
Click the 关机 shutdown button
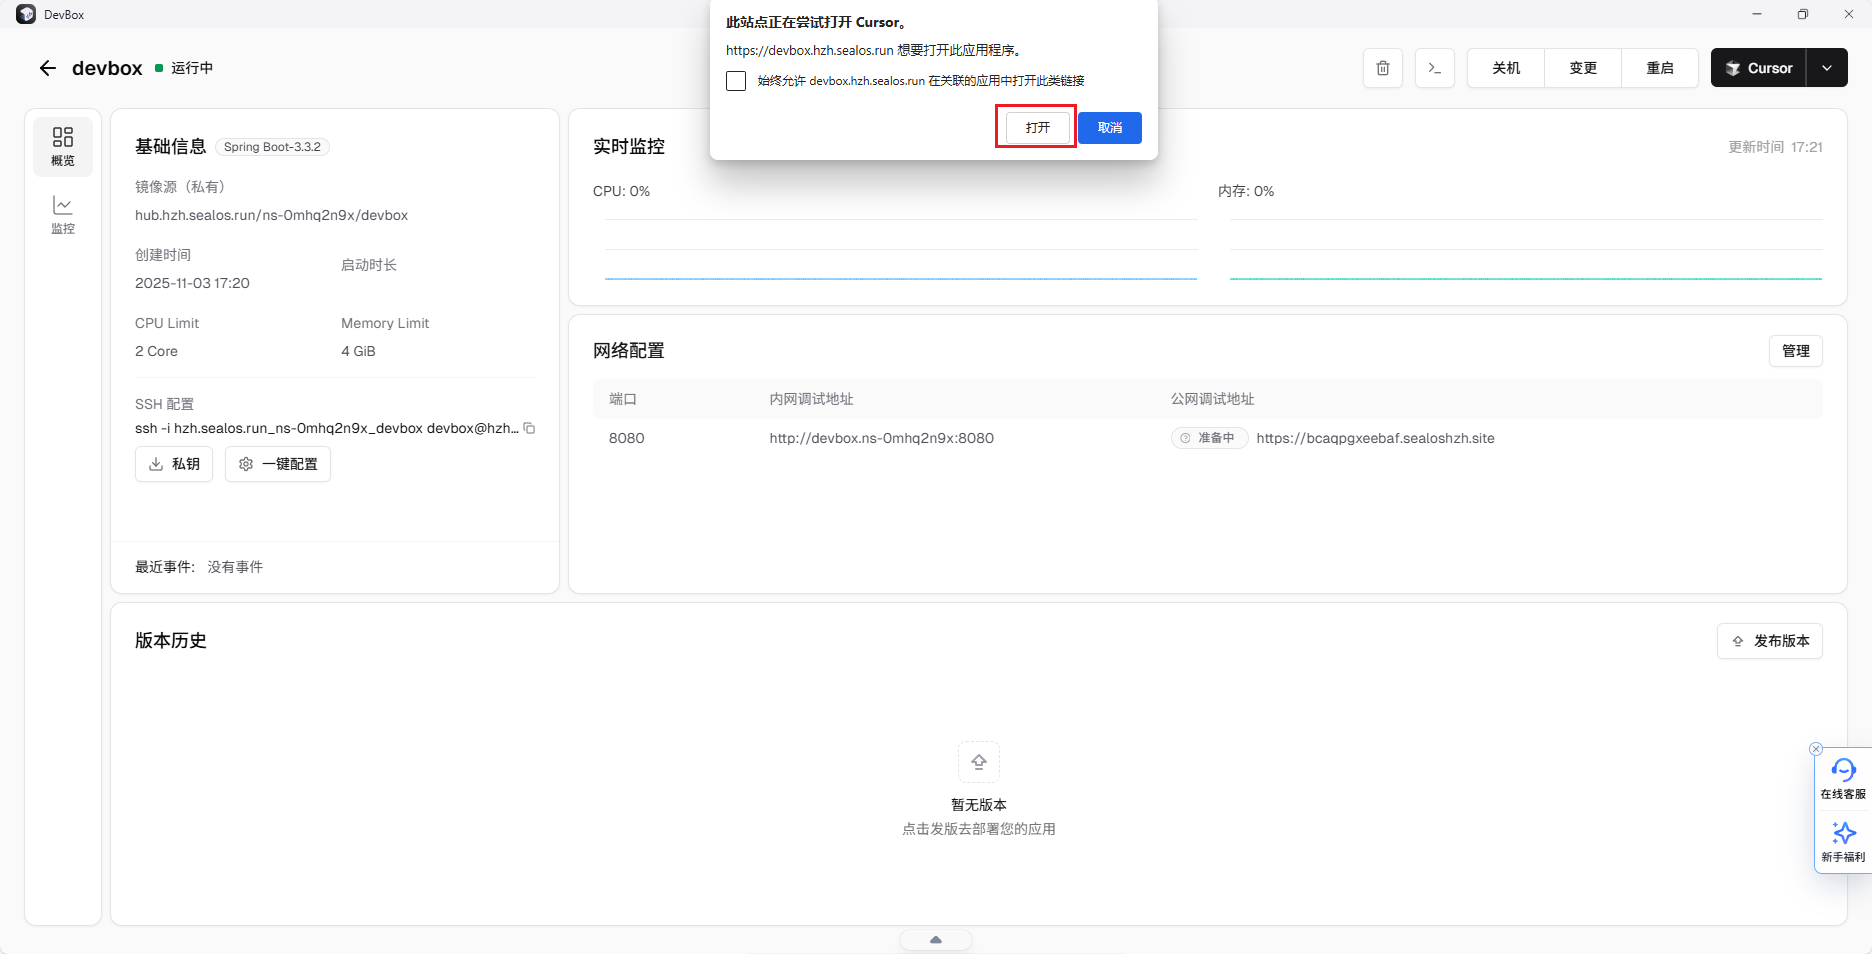pos(1506,68)
